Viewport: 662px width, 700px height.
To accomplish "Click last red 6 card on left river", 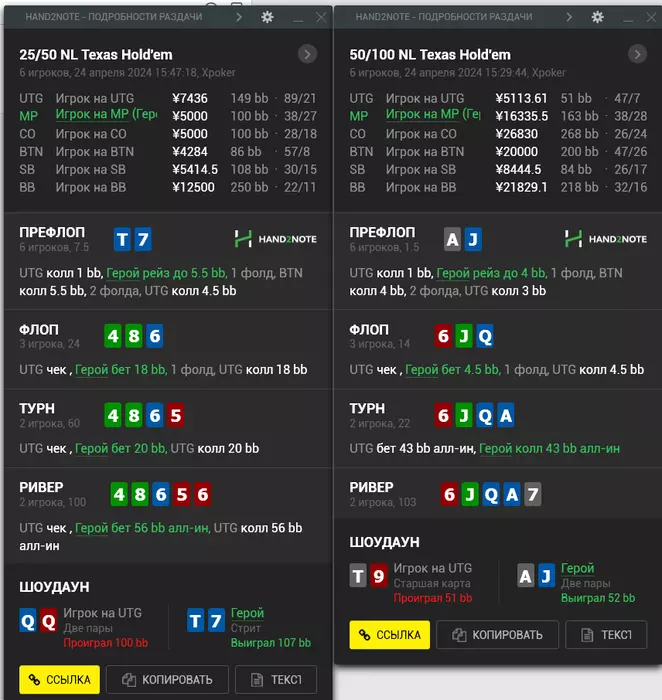I will tap(203, 494).
